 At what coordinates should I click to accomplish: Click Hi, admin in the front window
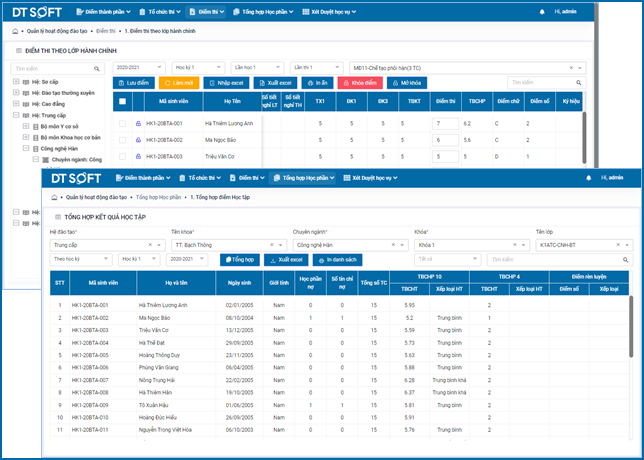coord(612,178)
